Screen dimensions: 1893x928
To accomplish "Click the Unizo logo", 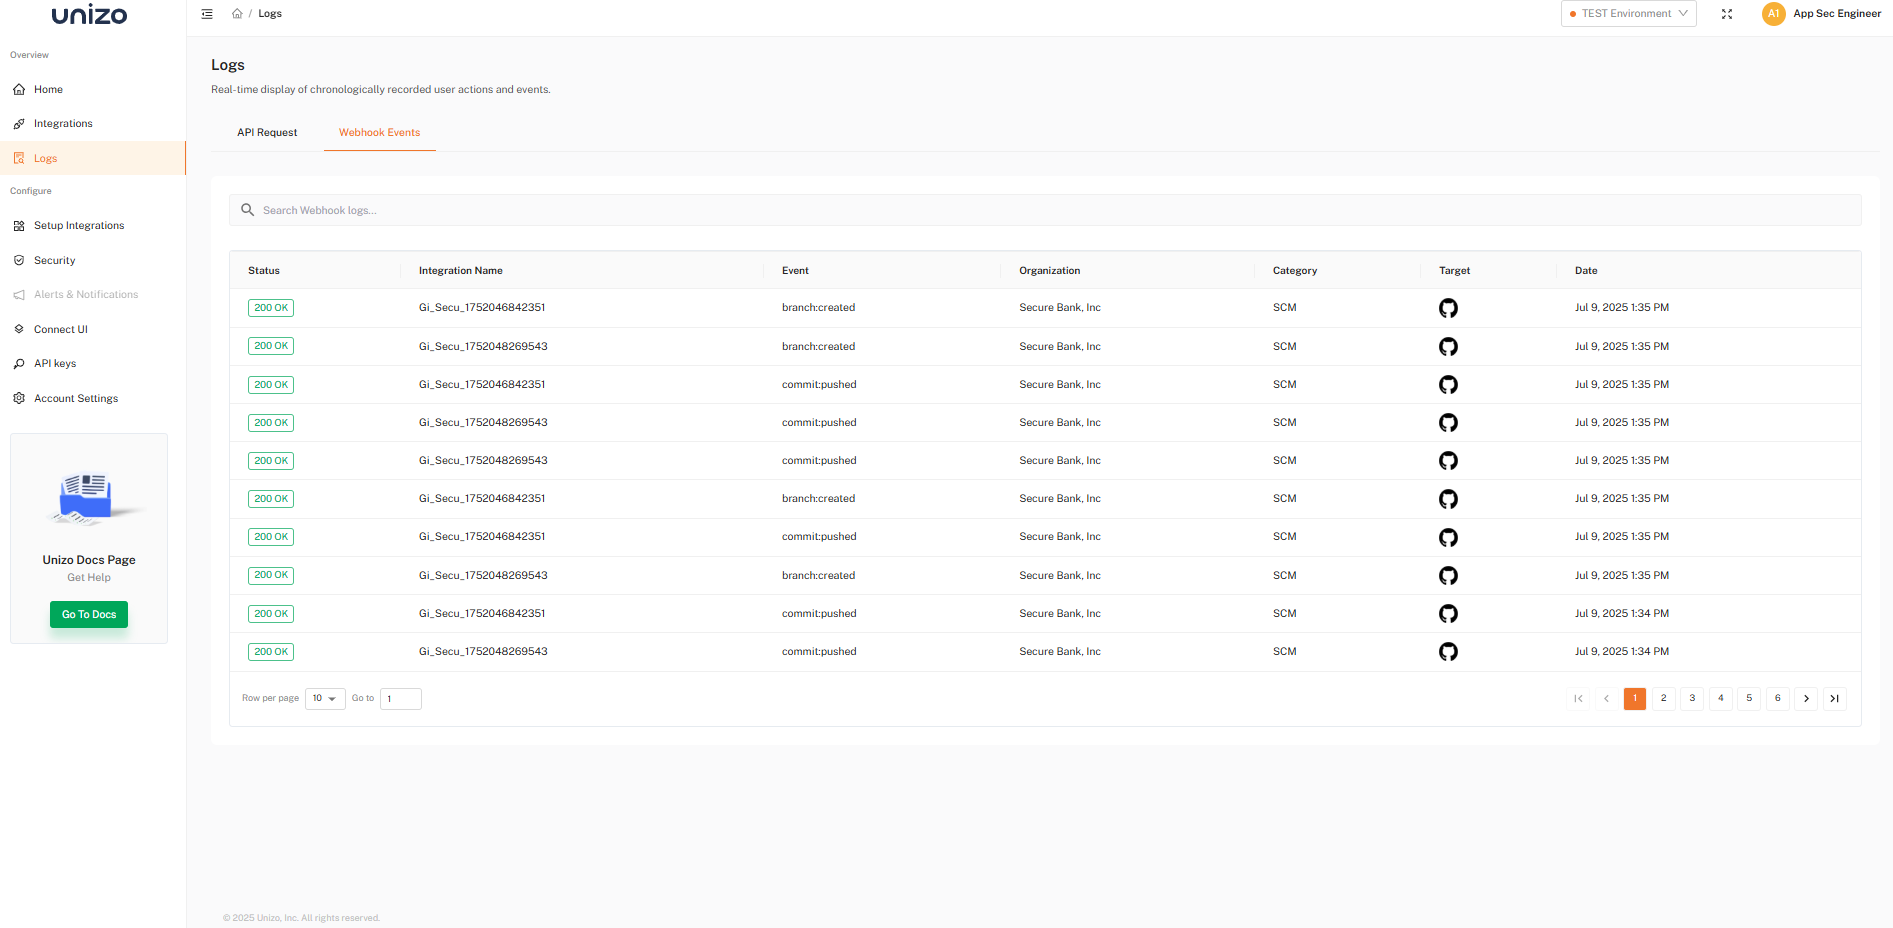I will coord(89,15).
